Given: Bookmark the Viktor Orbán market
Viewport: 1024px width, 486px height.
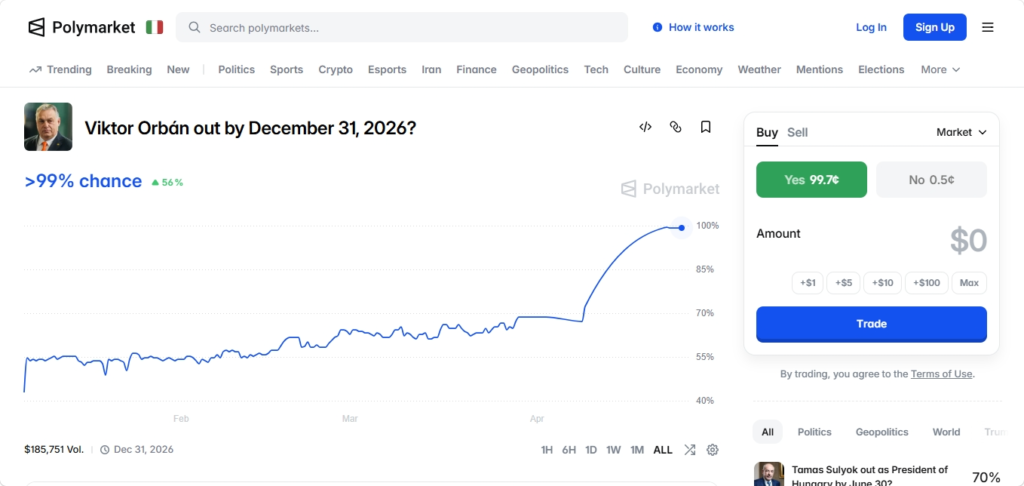Looking at the screenshot, I should click(x=705, y=127).
